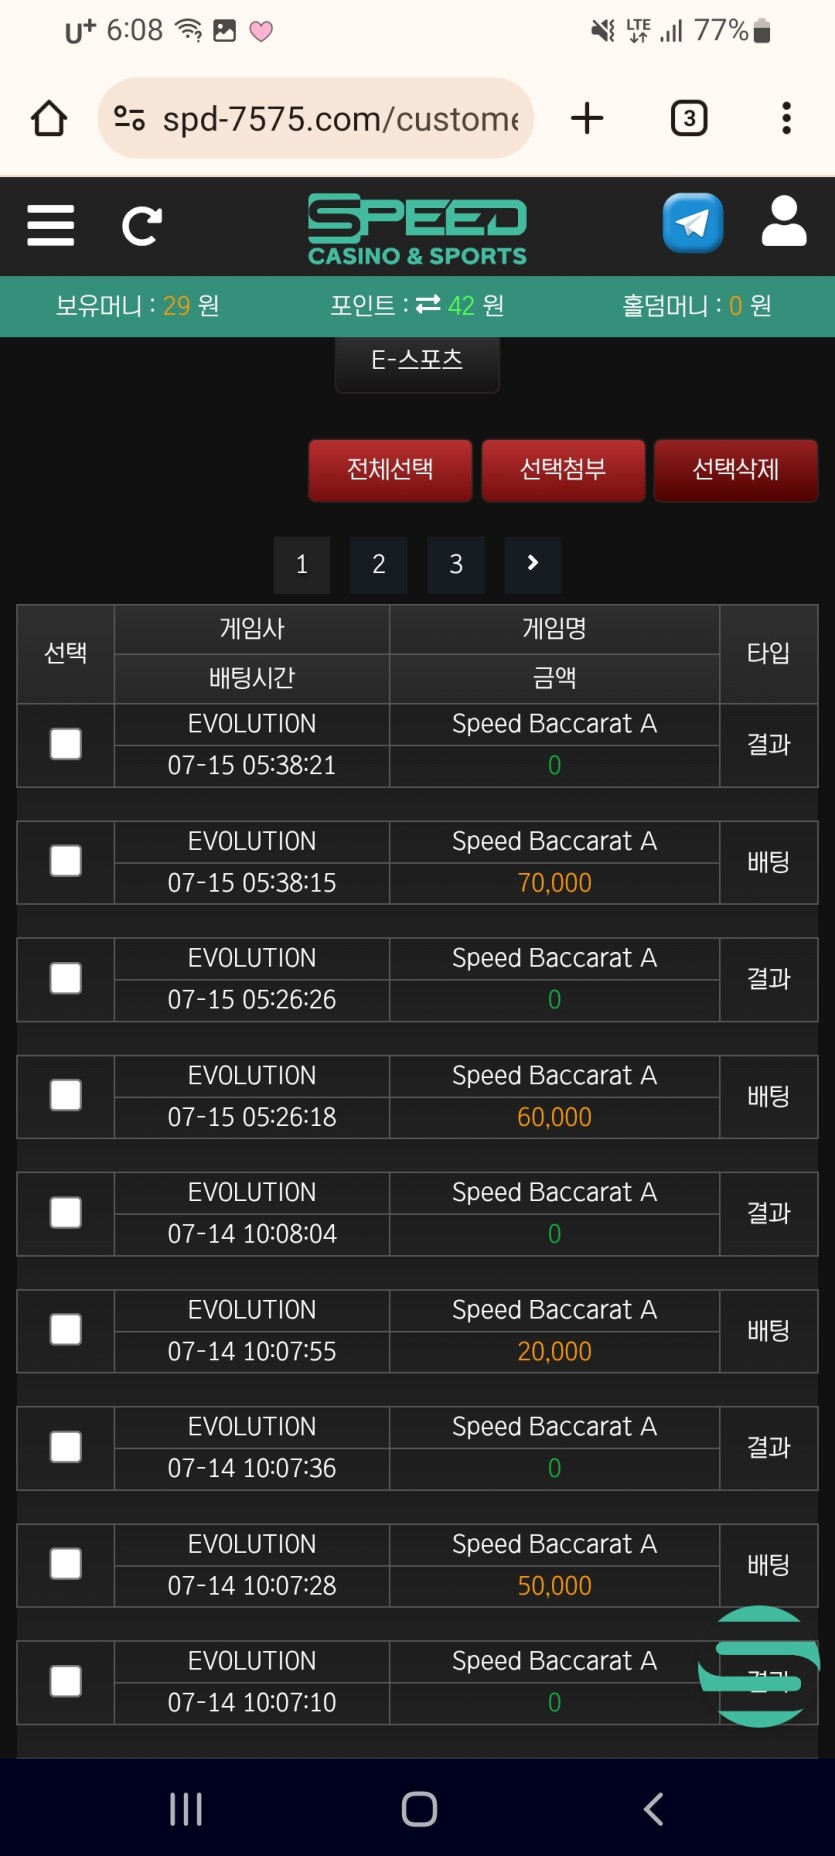Open the browser three-dot overflow menu
The height and width of the screenshot is (1856, 835).
787,119
